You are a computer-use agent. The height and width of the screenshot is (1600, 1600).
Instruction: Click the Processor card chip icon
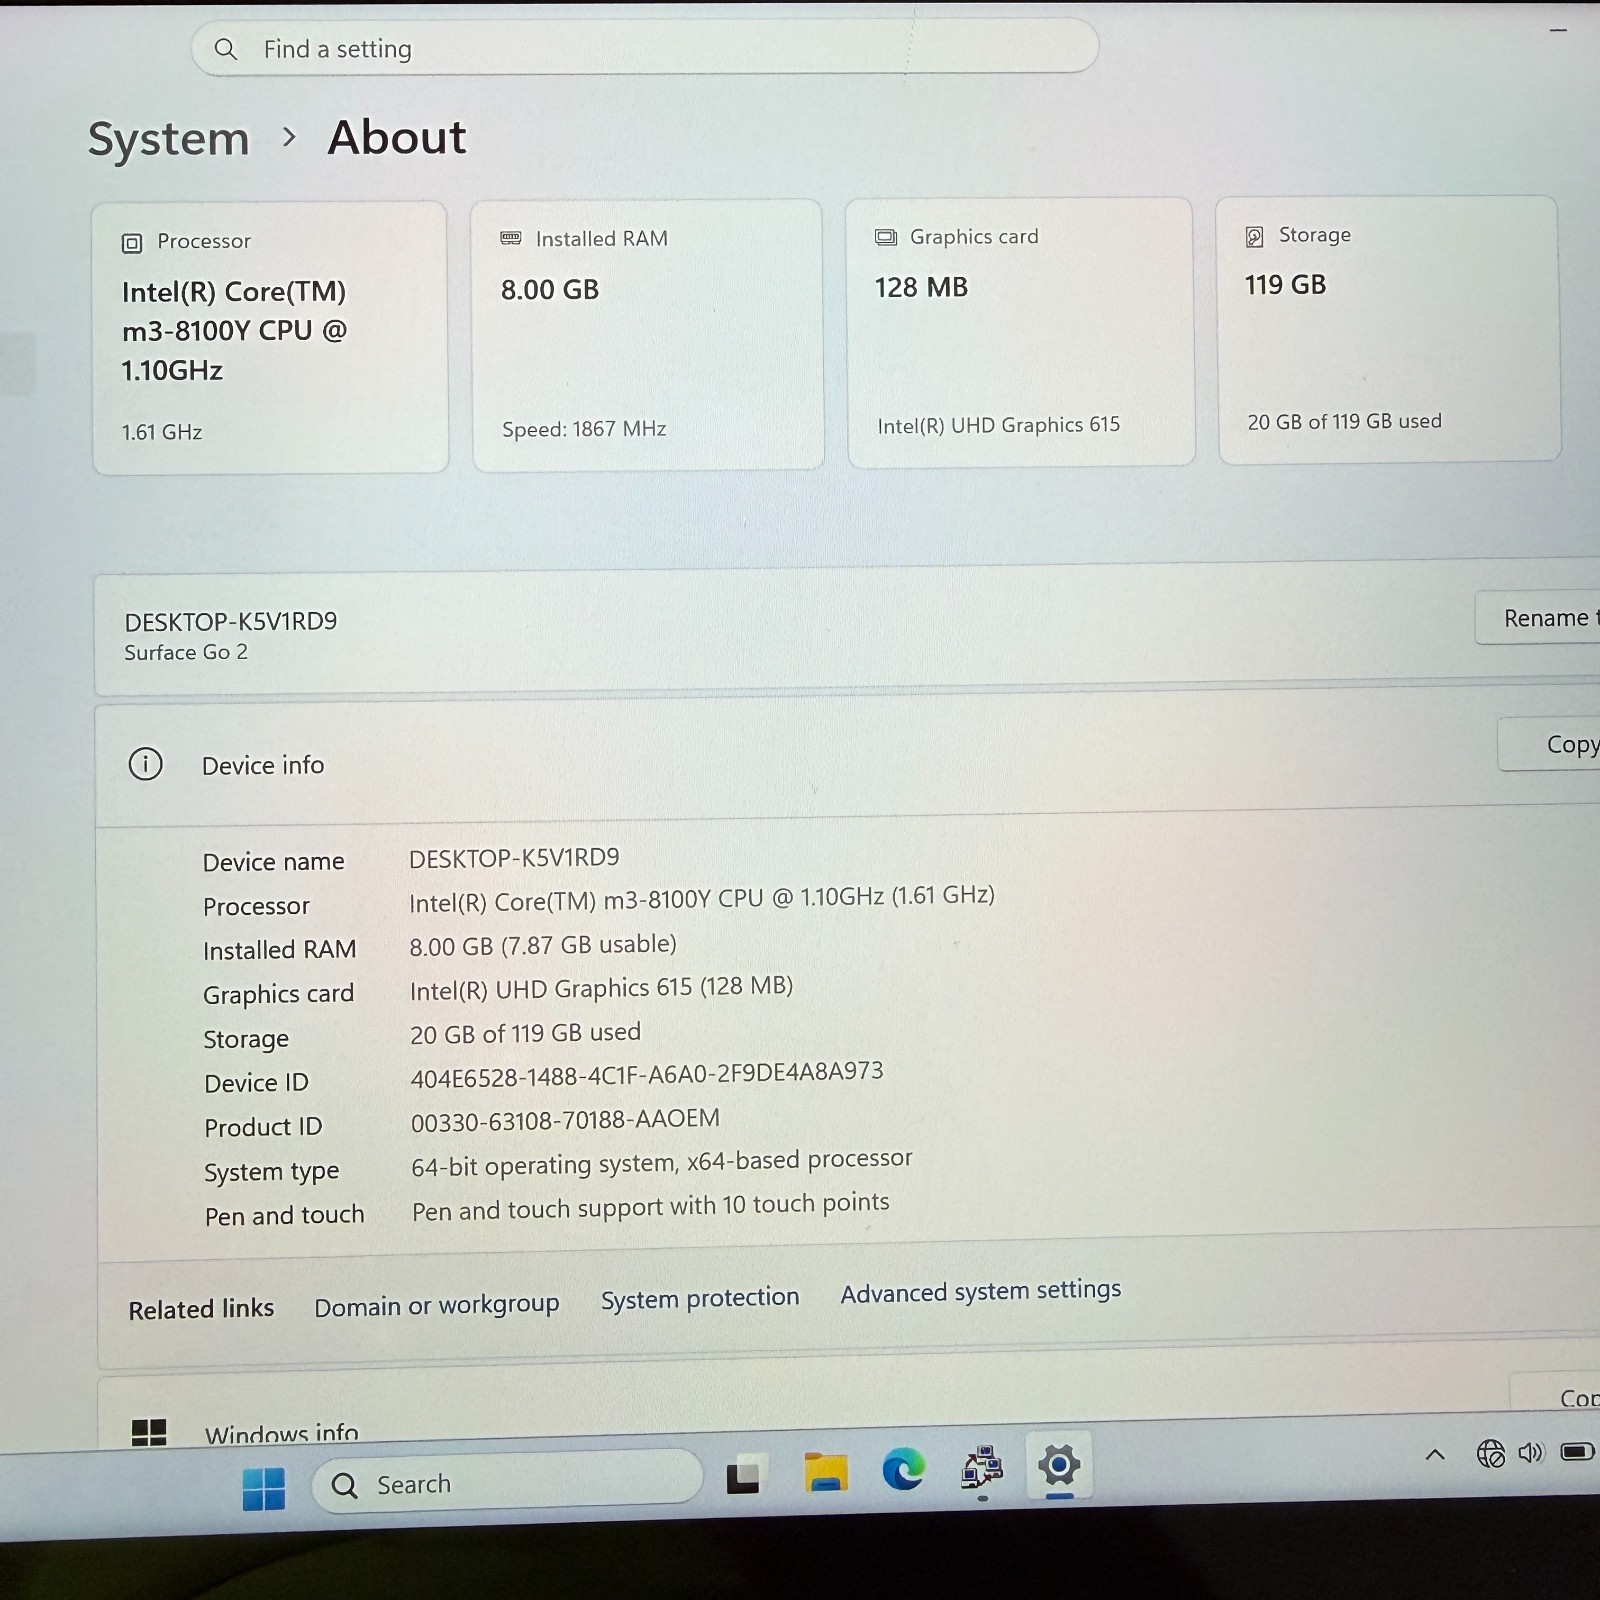[x=132, y=243]
